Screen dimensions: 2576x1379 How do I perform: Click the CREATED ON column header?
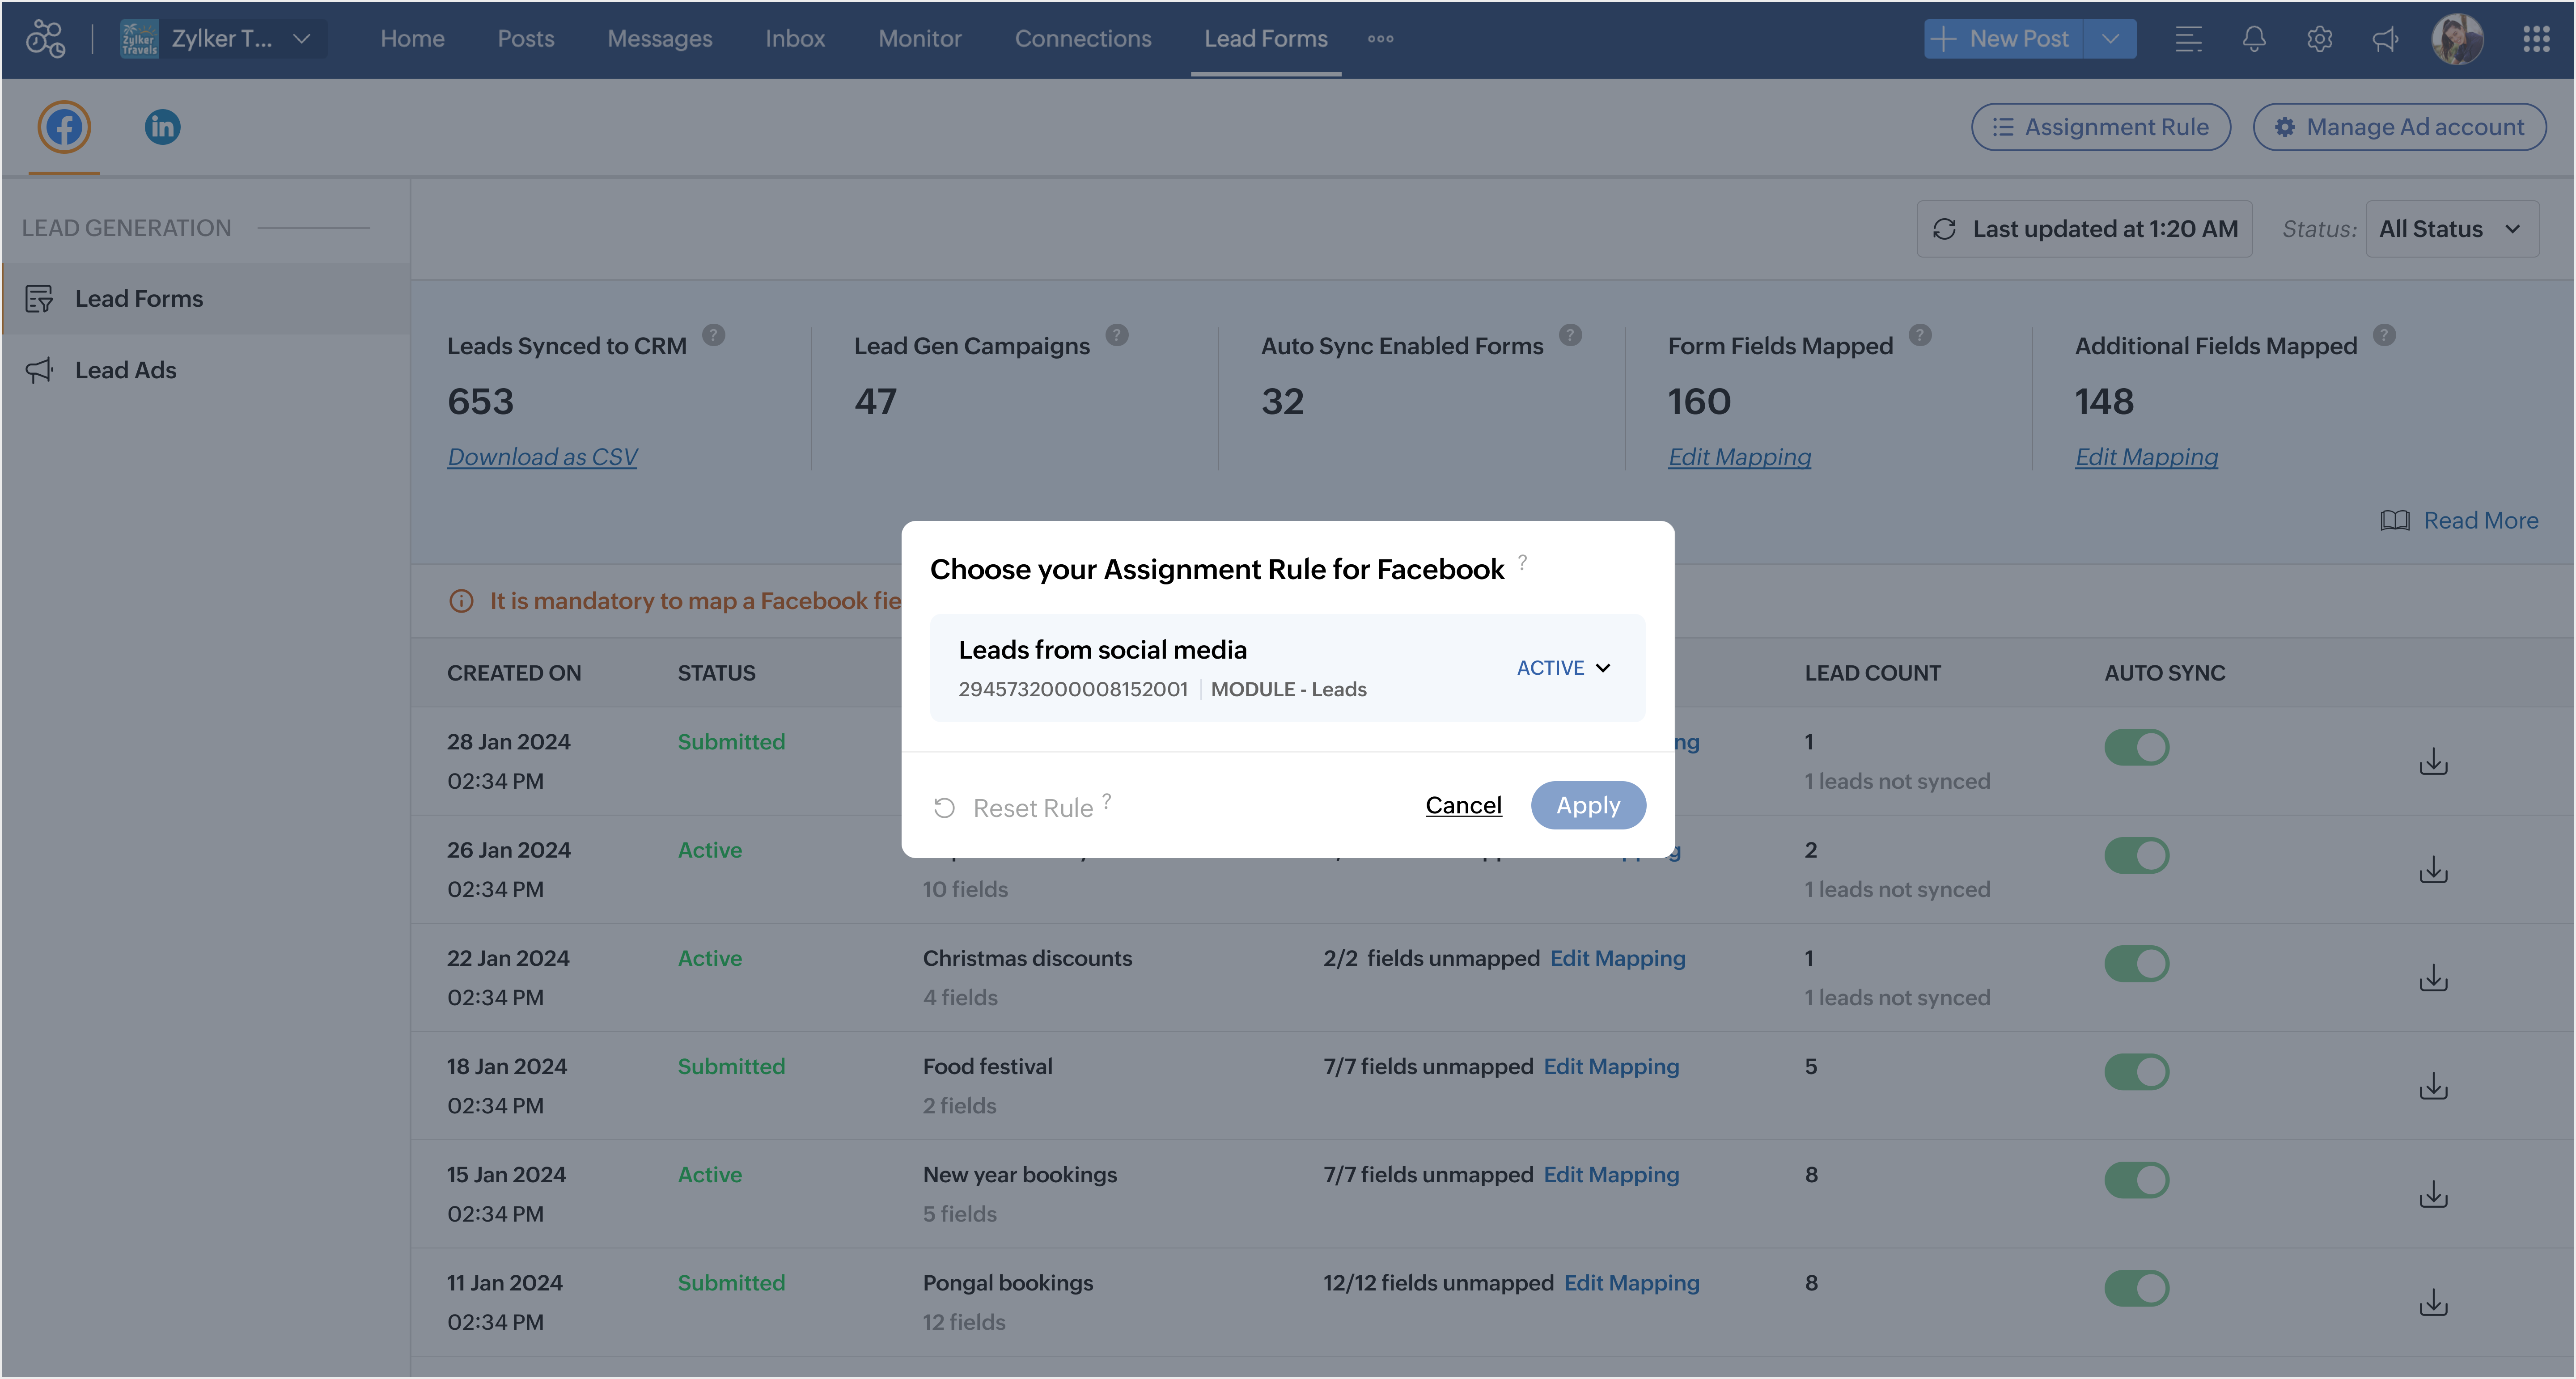point(514,673)
